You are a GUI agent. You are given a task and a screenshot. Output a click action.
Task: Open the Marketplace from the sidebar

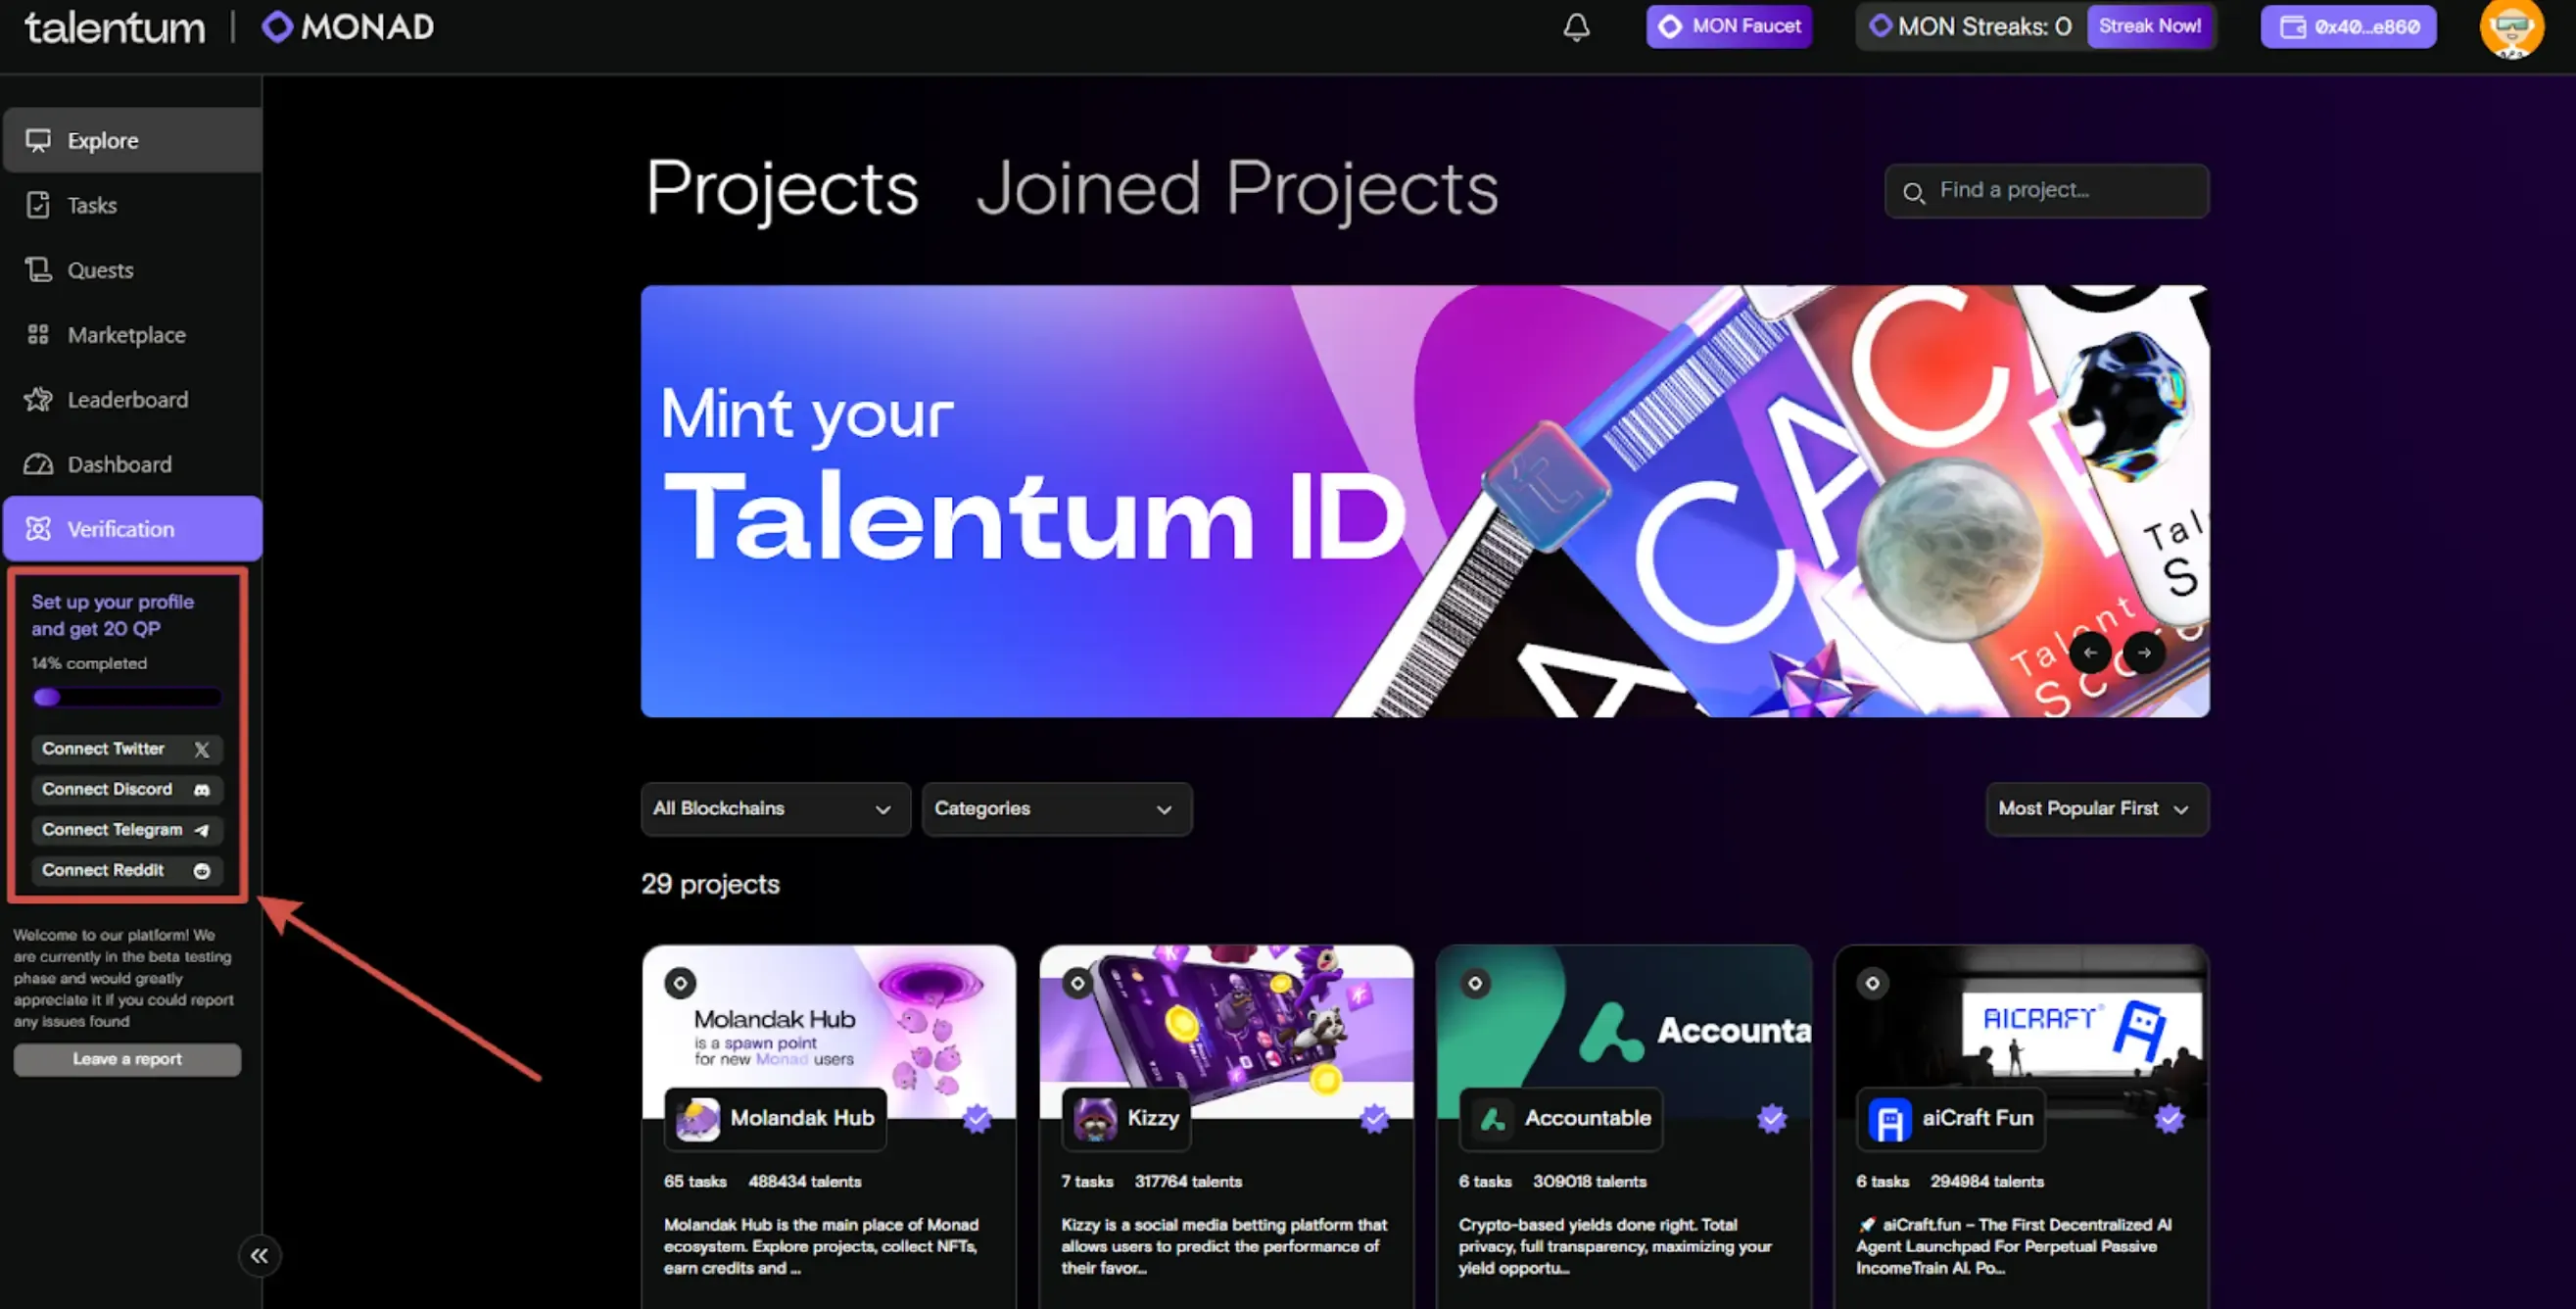(x=38, y=334)
